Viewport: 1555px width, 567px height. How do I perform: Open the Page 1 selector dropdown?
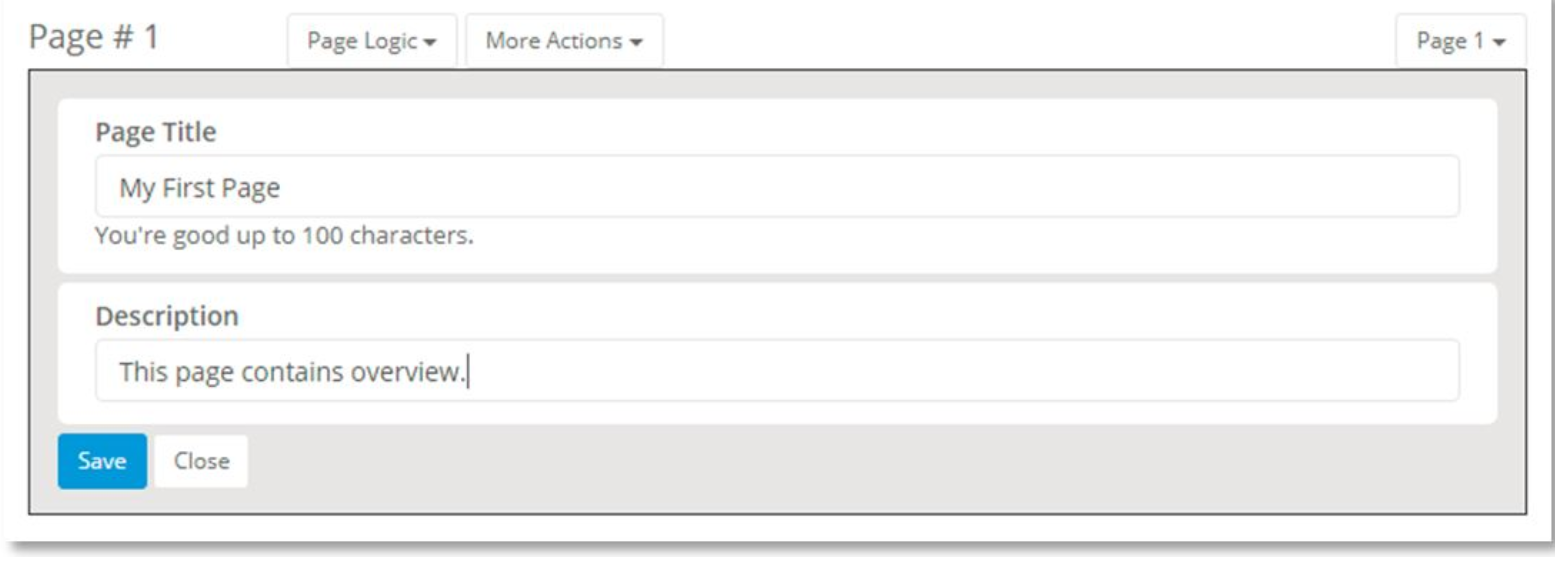click(1460, 42)
